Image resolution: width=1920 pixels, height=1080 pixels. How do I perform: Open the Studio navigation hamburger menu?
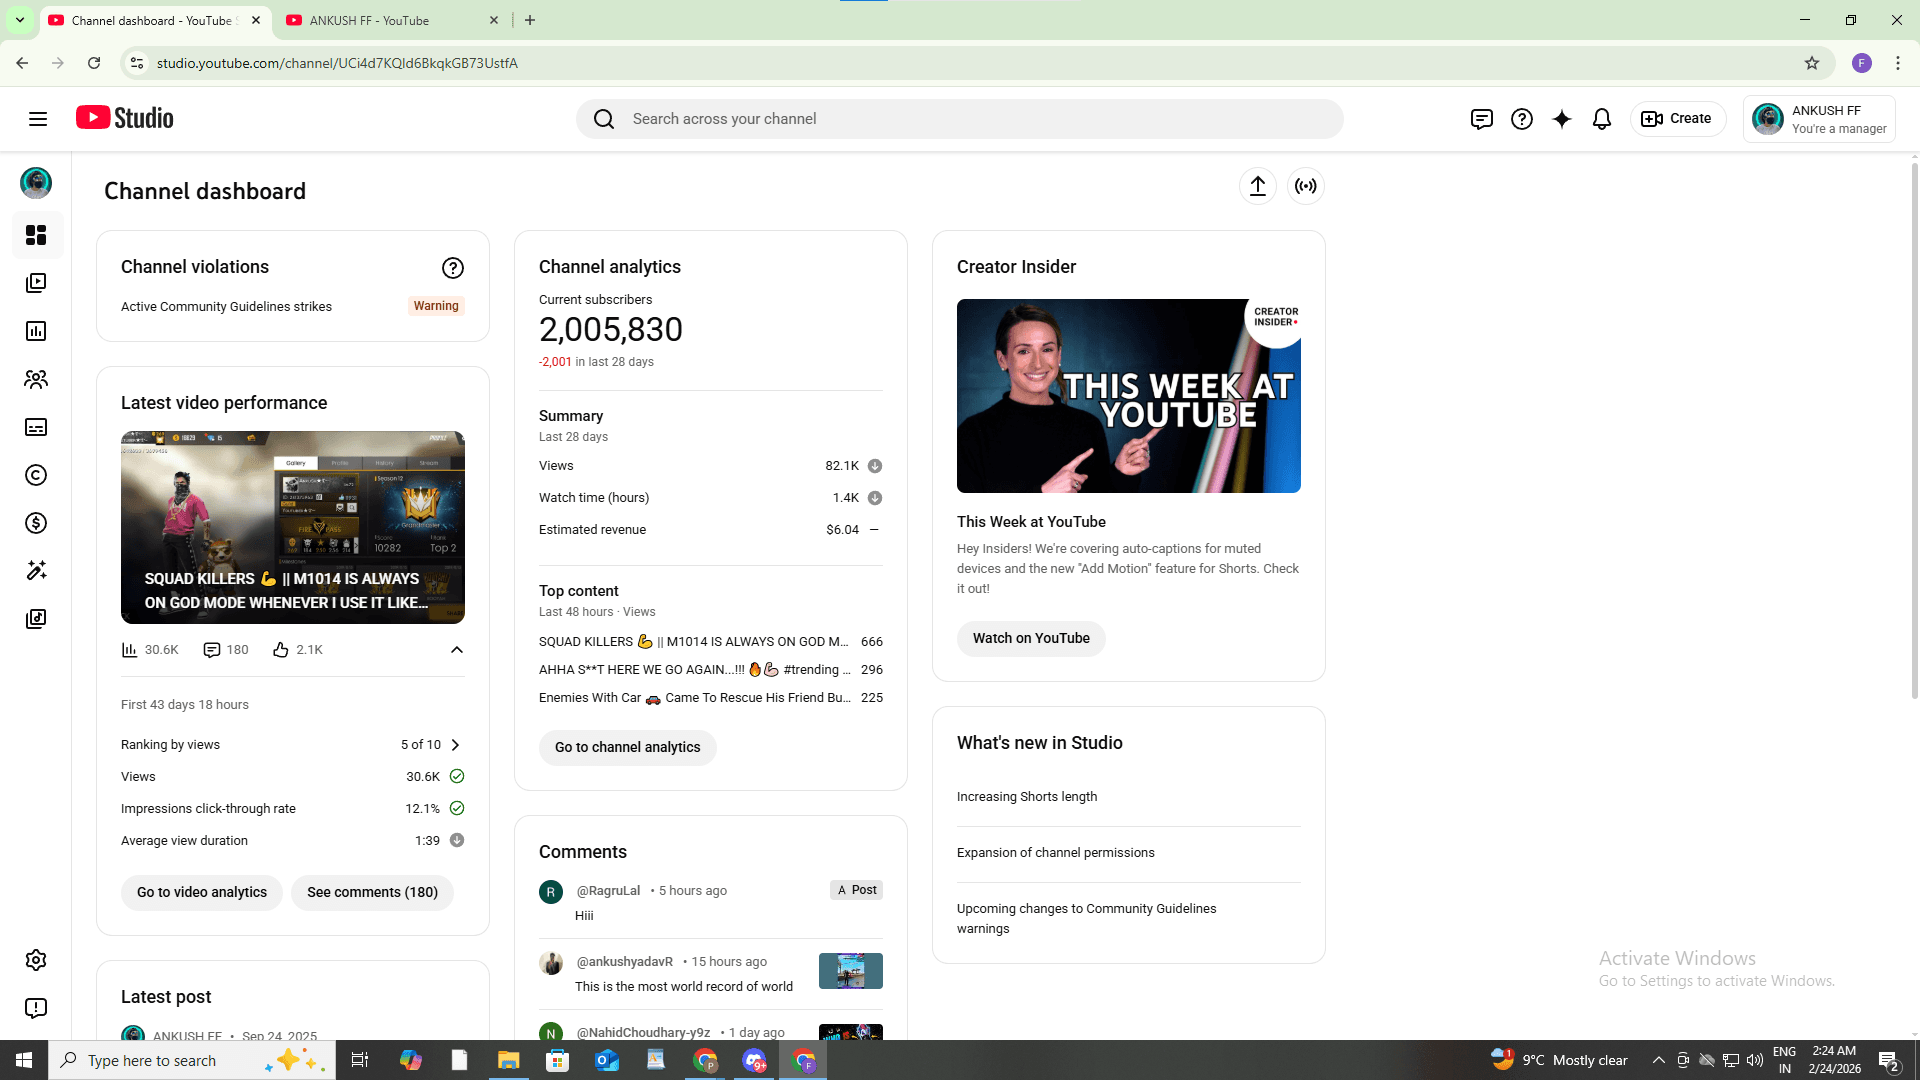pyautogui.click(x=38, y=119)
